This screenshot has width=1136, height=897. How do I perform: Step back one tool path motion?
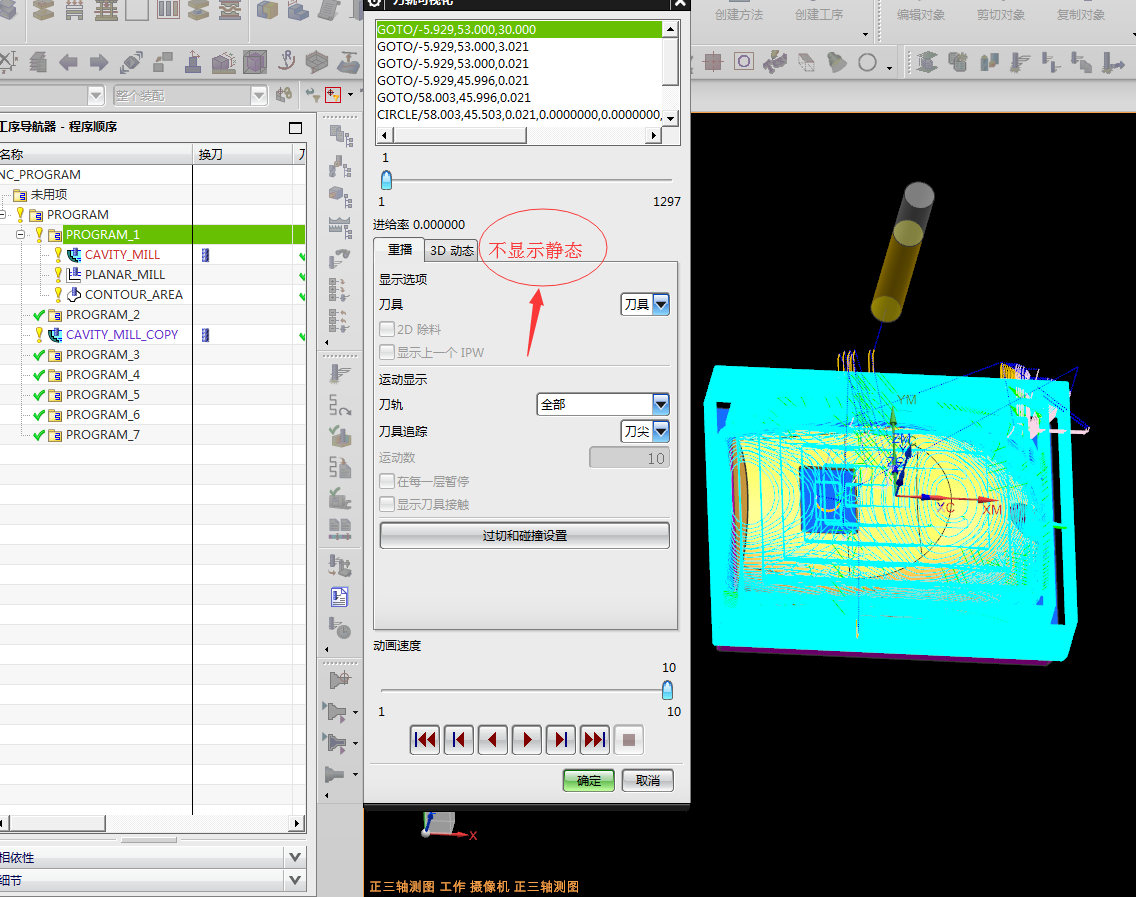tap(459, 740)
